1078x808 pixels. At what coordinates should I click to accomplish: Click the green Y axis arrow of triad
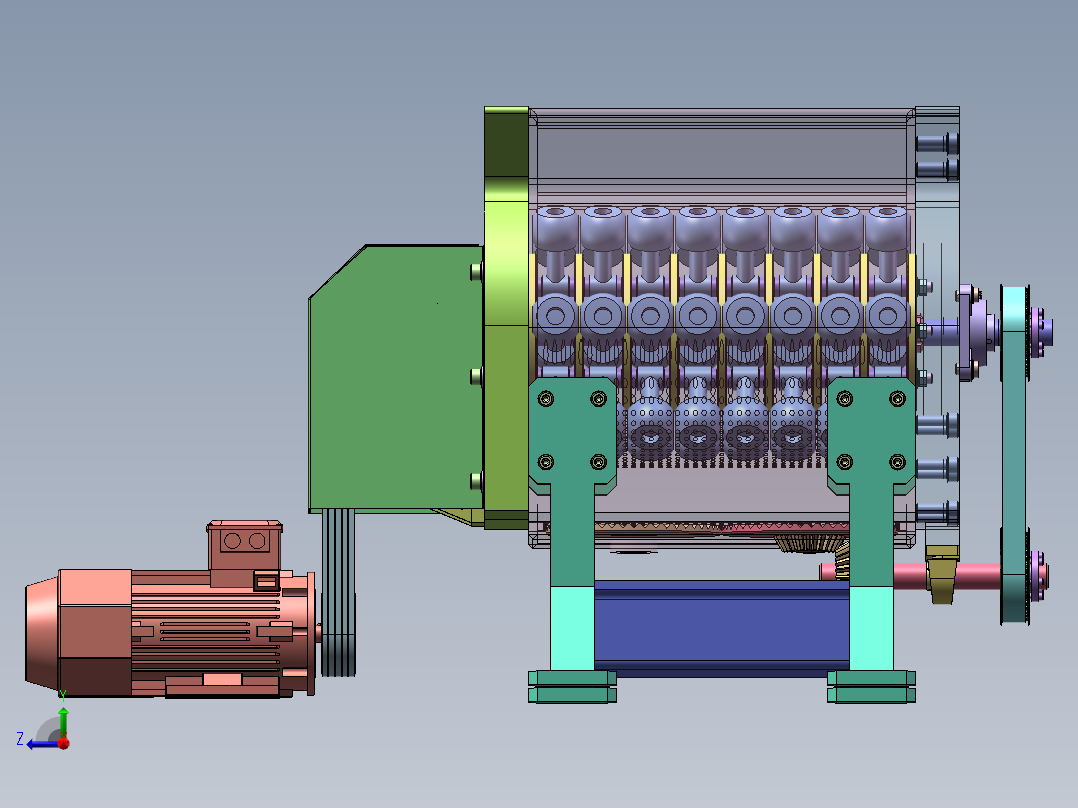[x=63, y=720]
